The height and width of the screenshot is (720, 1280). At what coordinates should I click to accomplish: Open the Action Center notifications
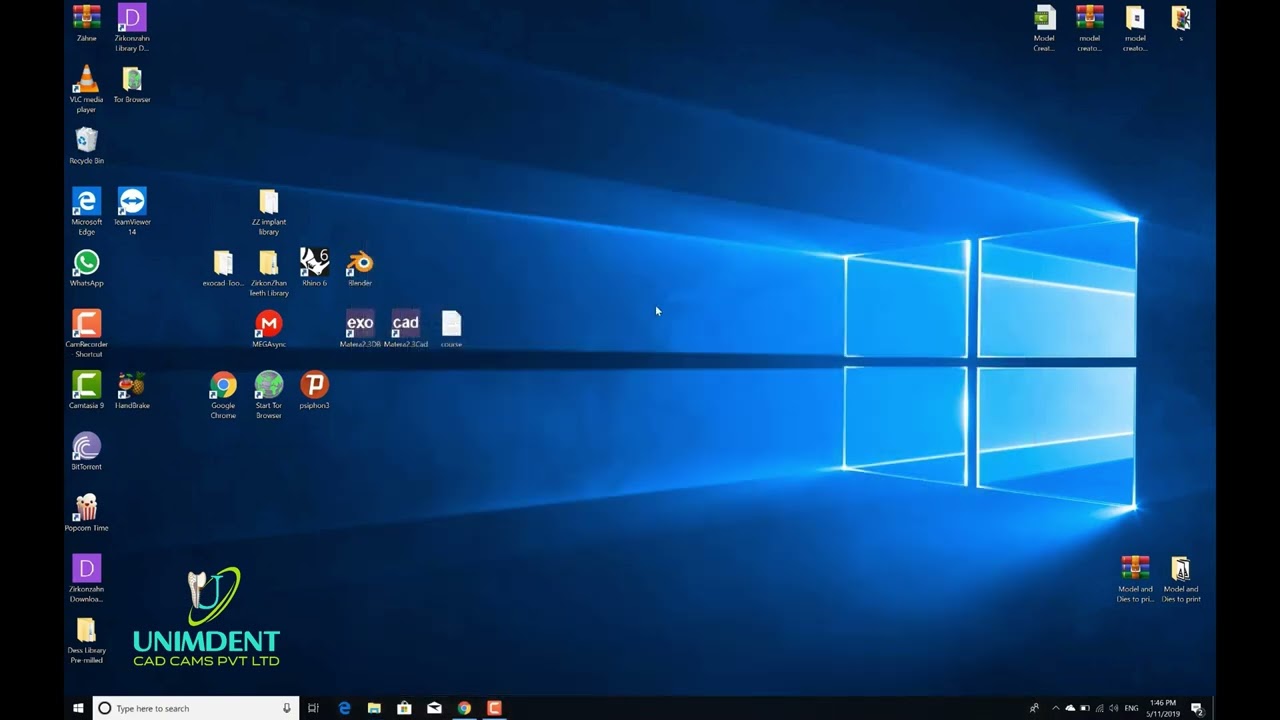click(x=1196, y=708)
